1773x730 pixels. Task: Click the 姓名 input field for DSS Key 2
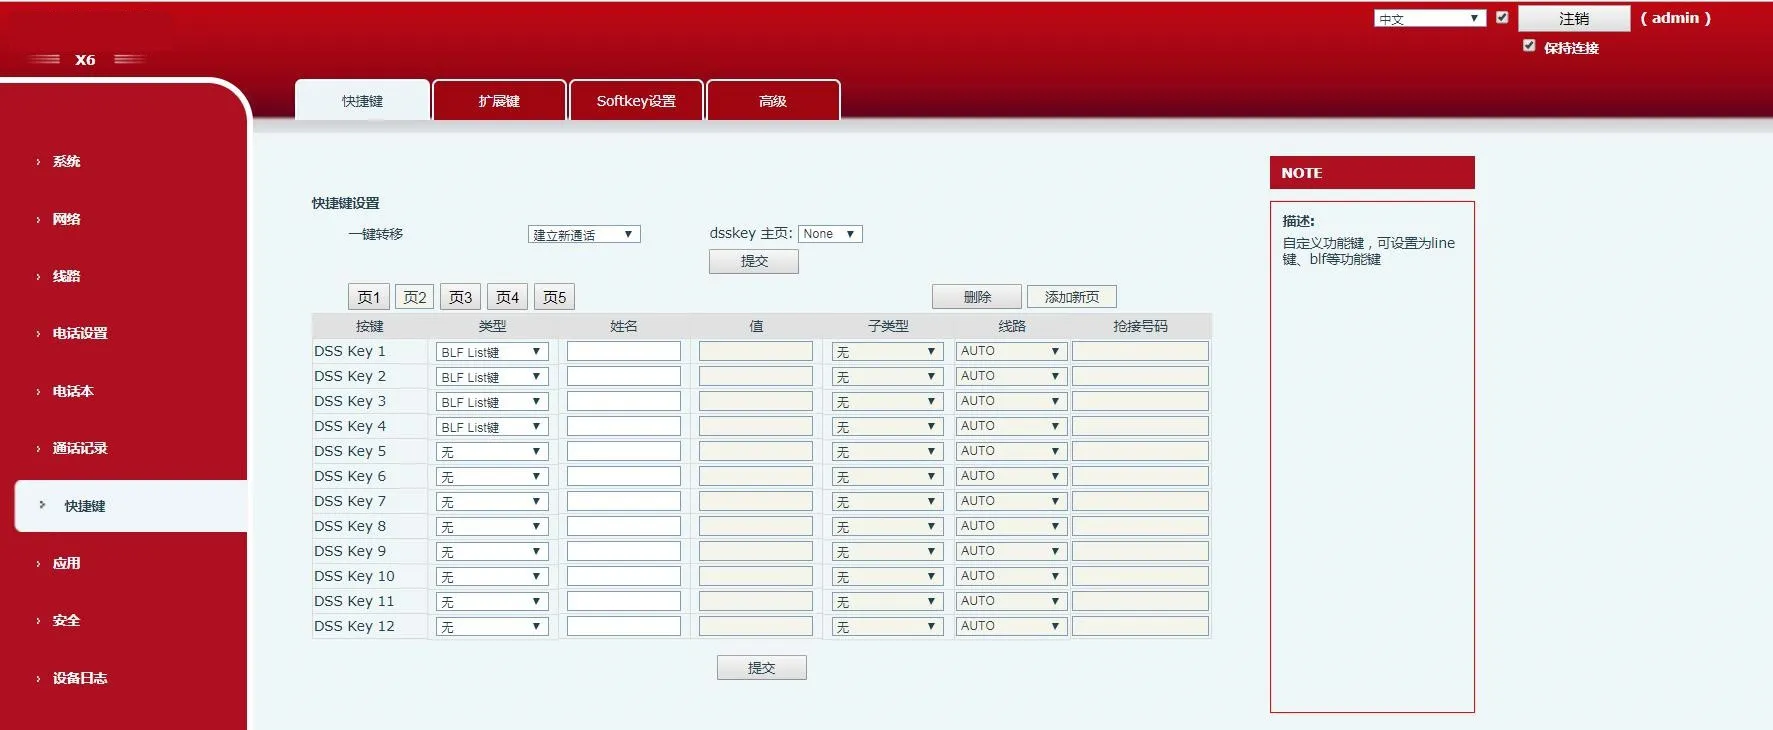[623, 376]
